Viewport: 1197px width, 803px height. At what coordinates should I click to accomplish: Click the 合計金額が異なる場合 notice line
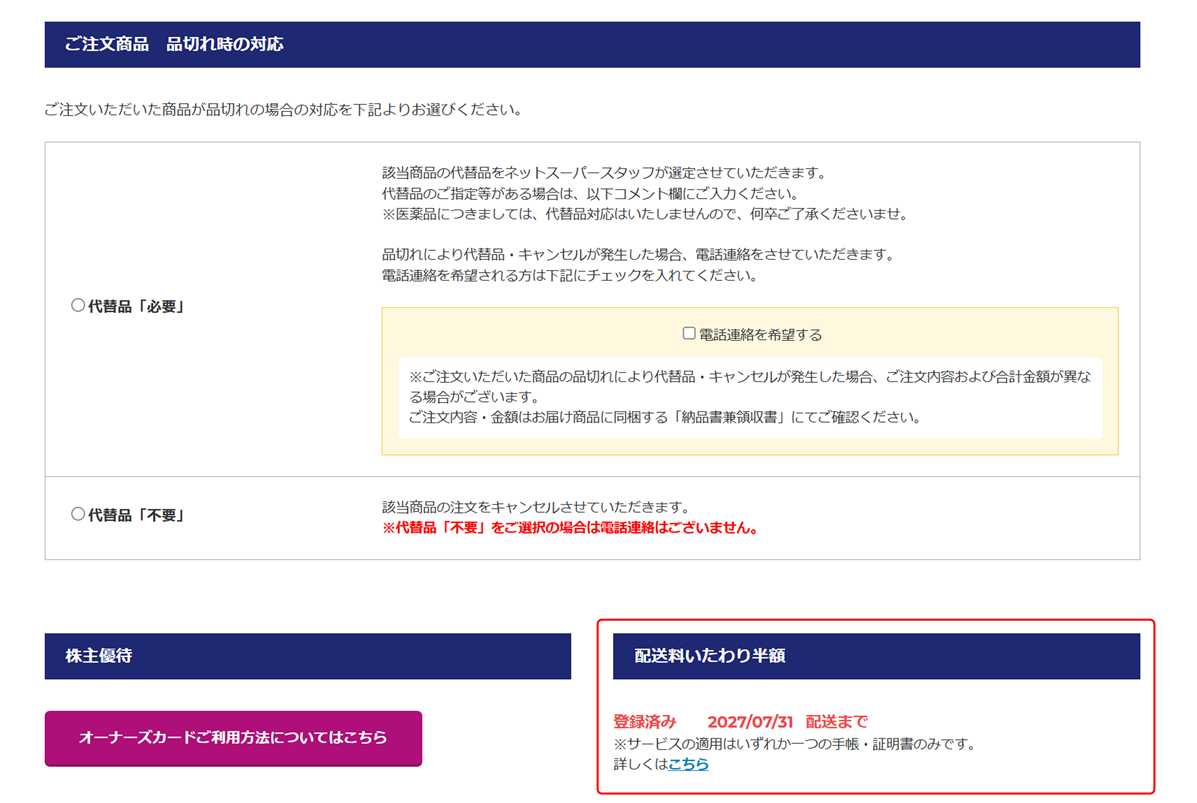(750, 377)
